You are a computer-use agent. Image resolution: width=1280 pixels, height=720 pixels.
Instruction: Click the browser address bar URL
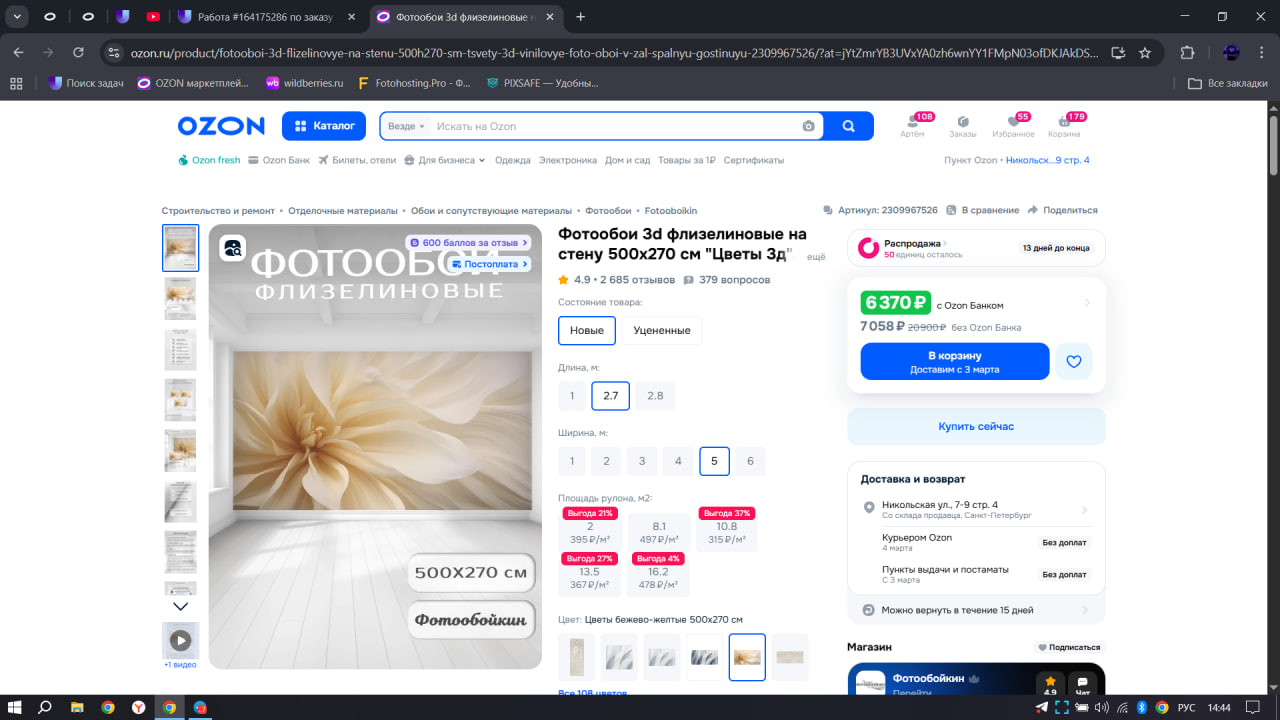[615, 53]
